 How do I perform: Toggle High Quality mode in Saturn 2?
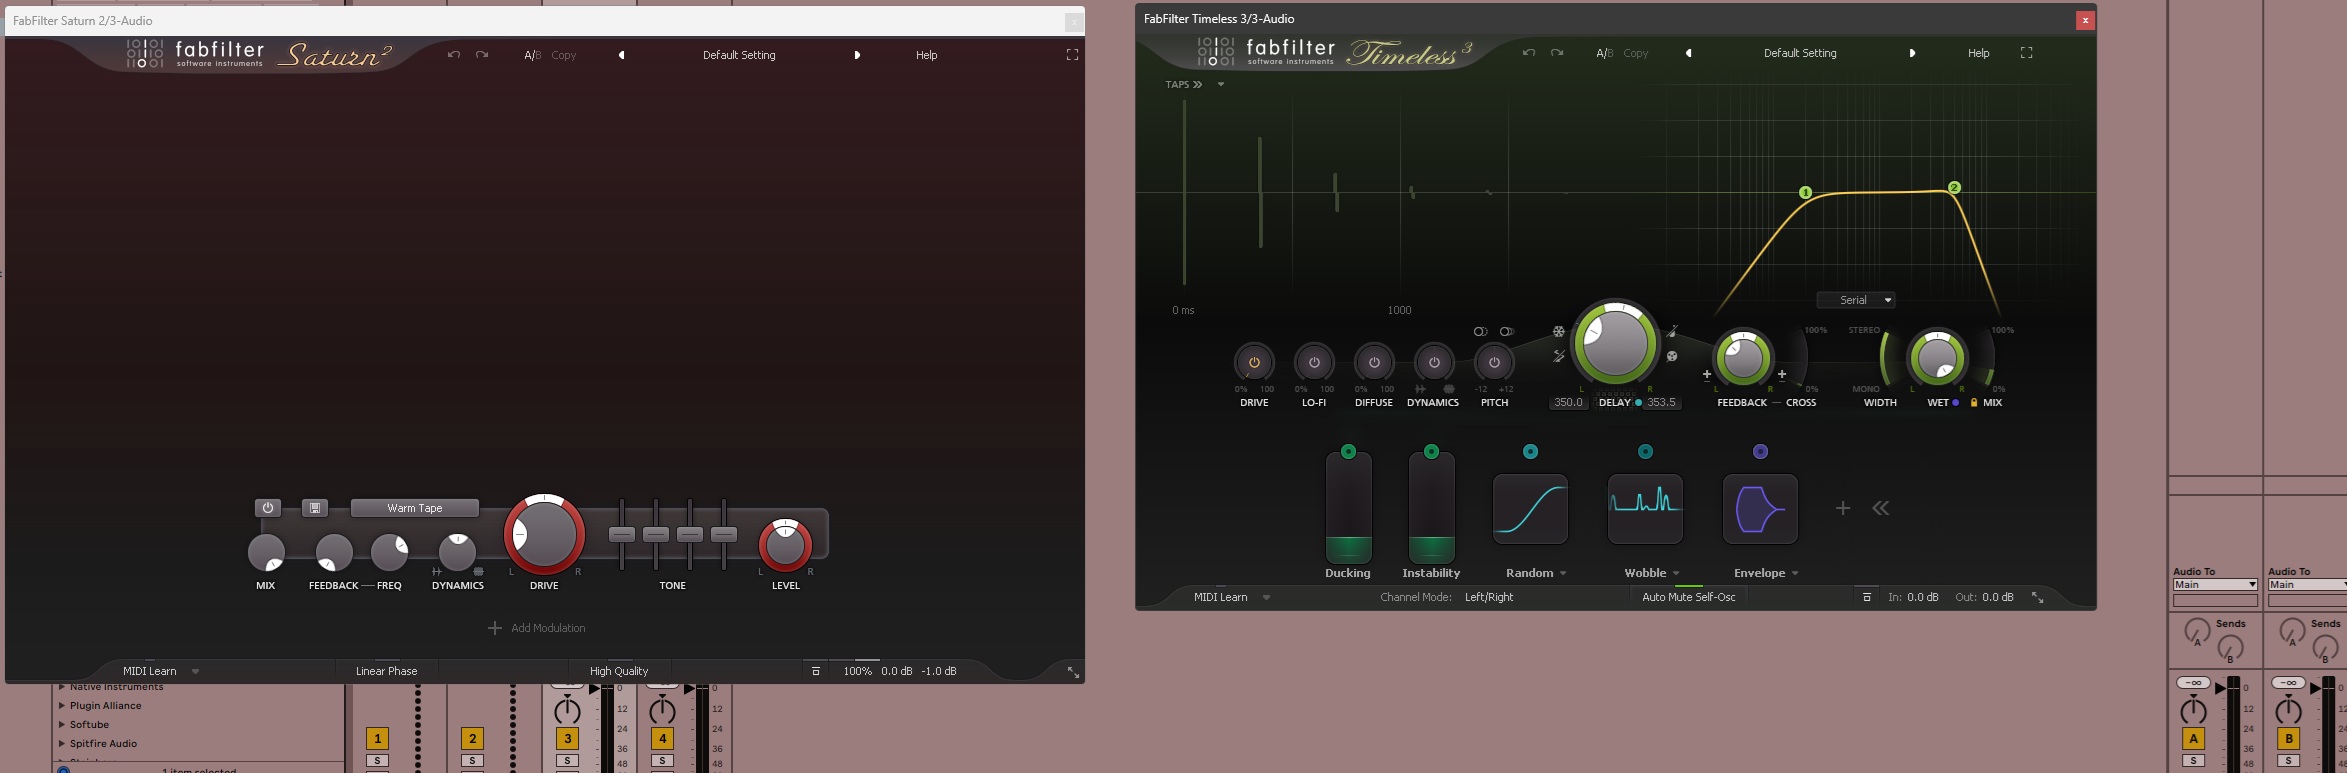[619, 671]
